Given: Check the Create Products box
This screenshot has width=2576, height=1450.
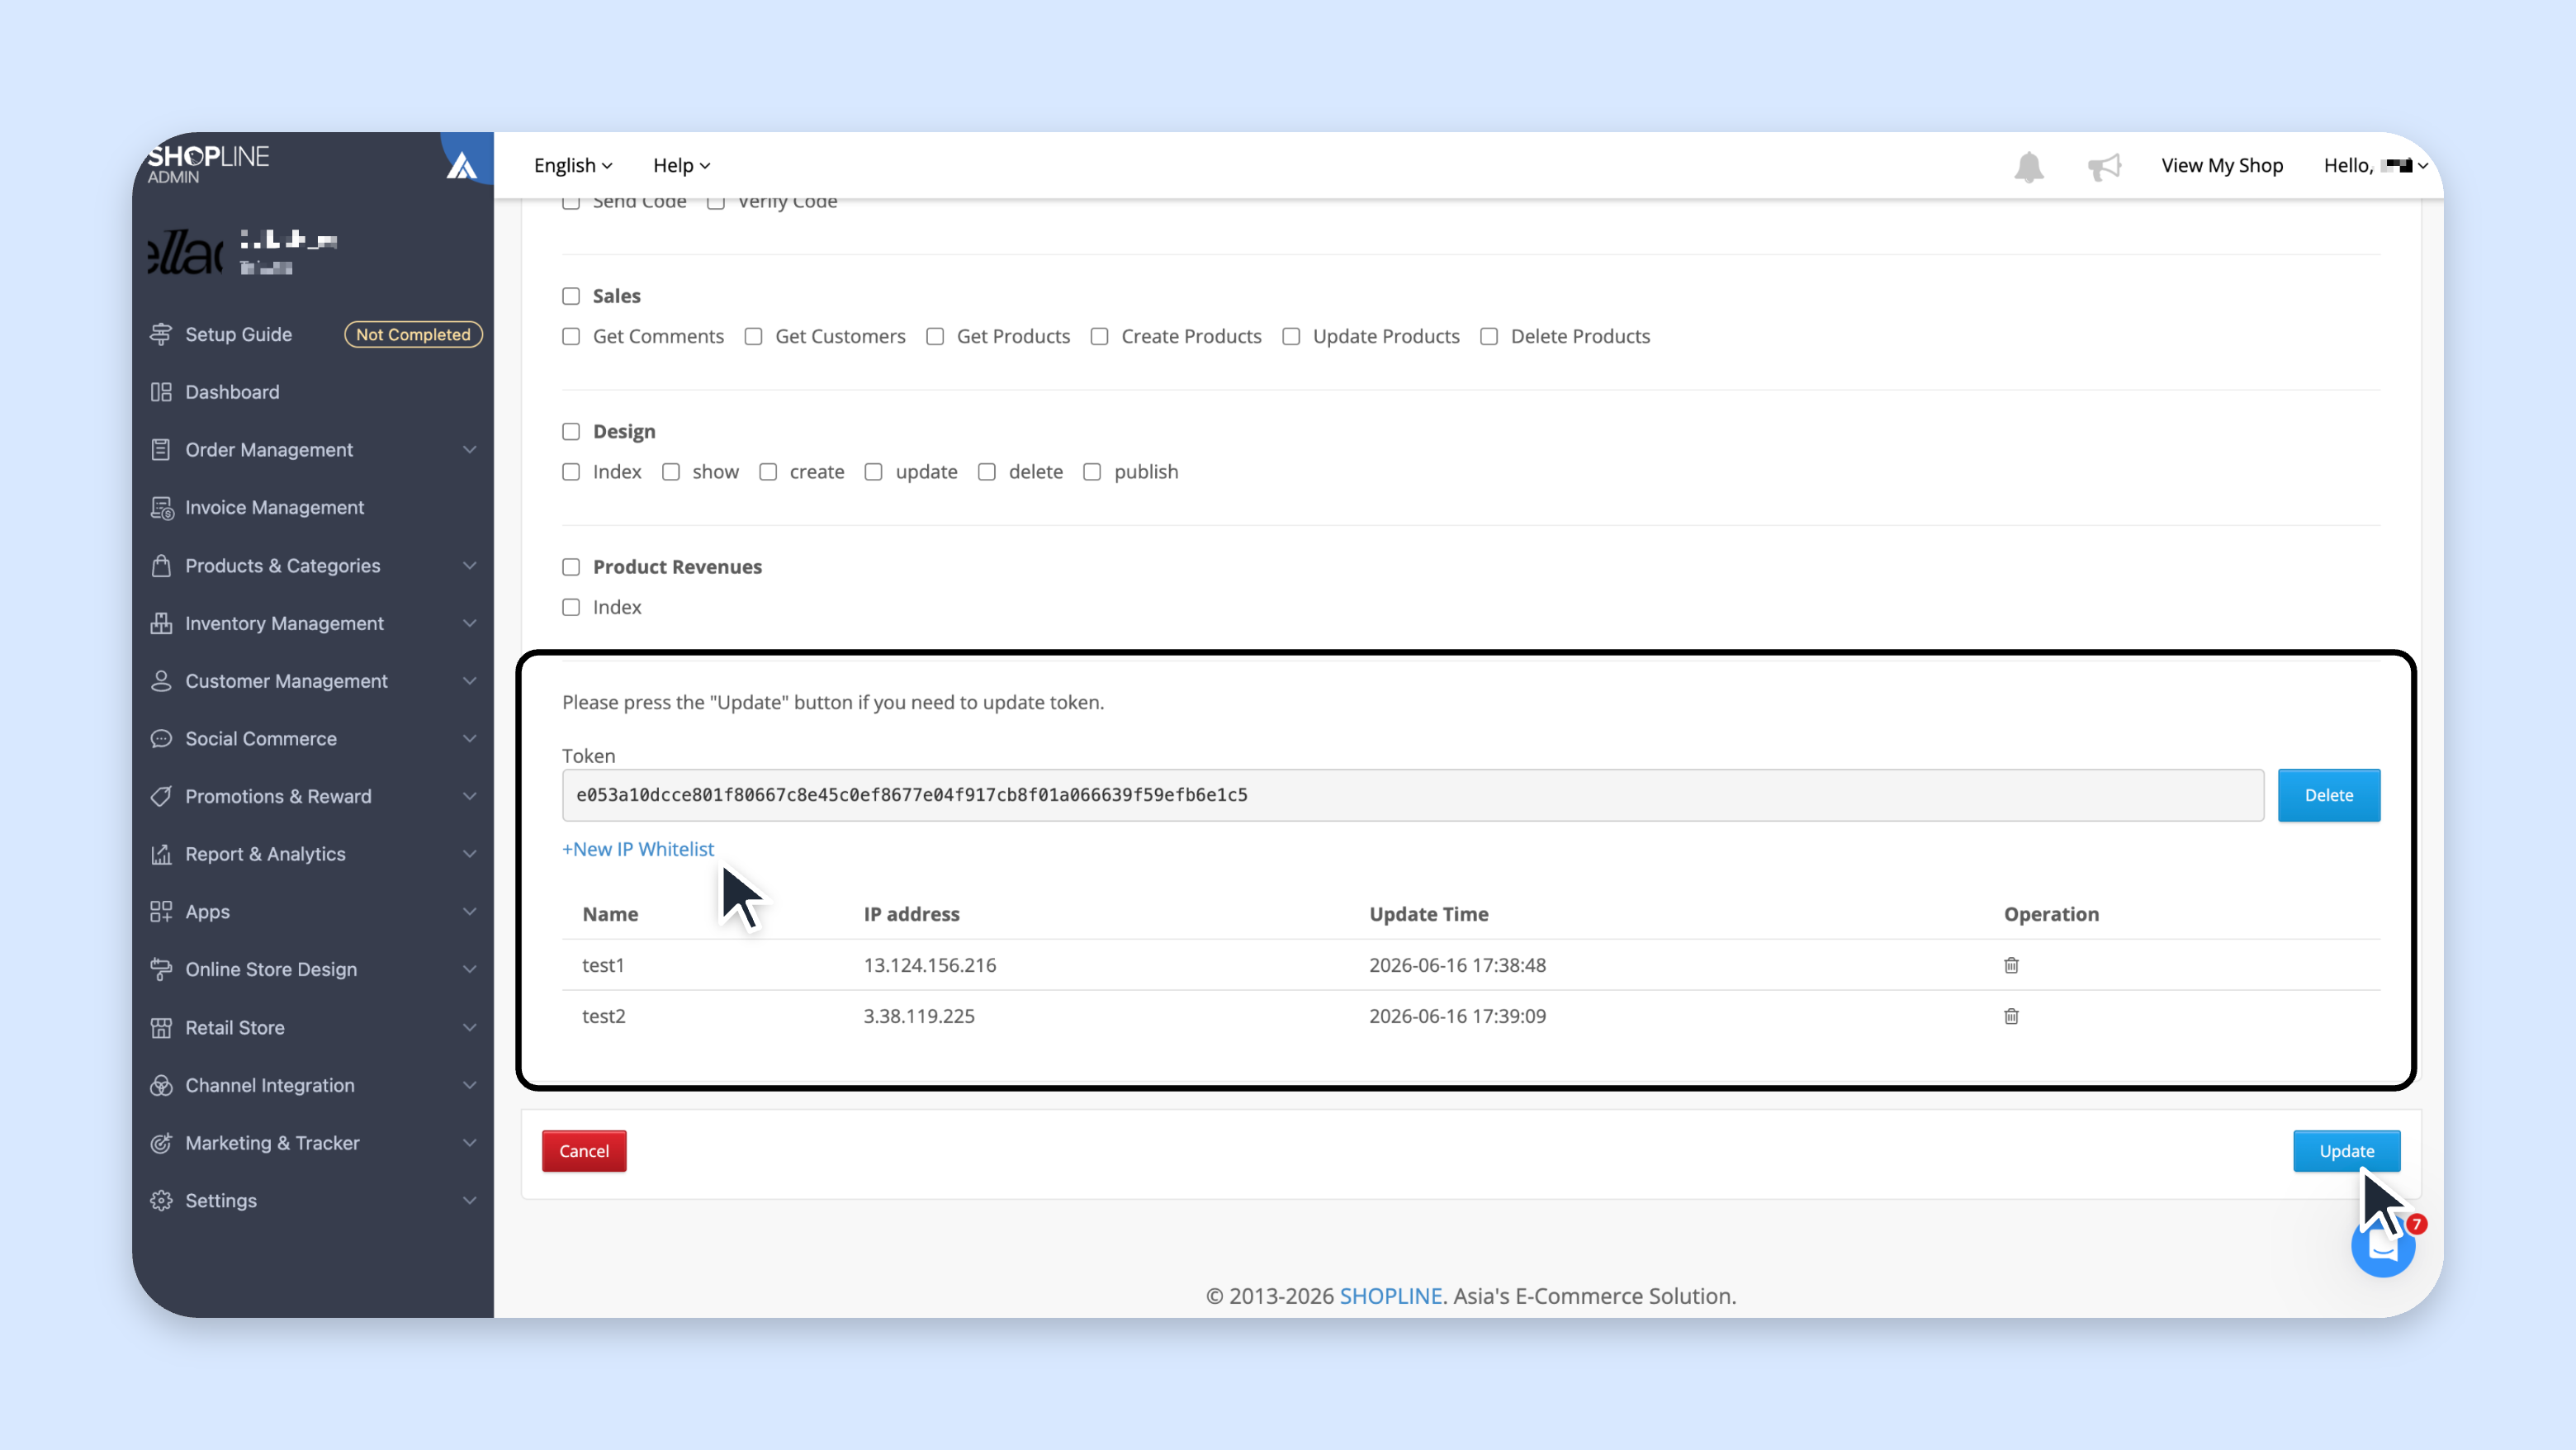Looking at the screenshot, I should pos(1099,336).
